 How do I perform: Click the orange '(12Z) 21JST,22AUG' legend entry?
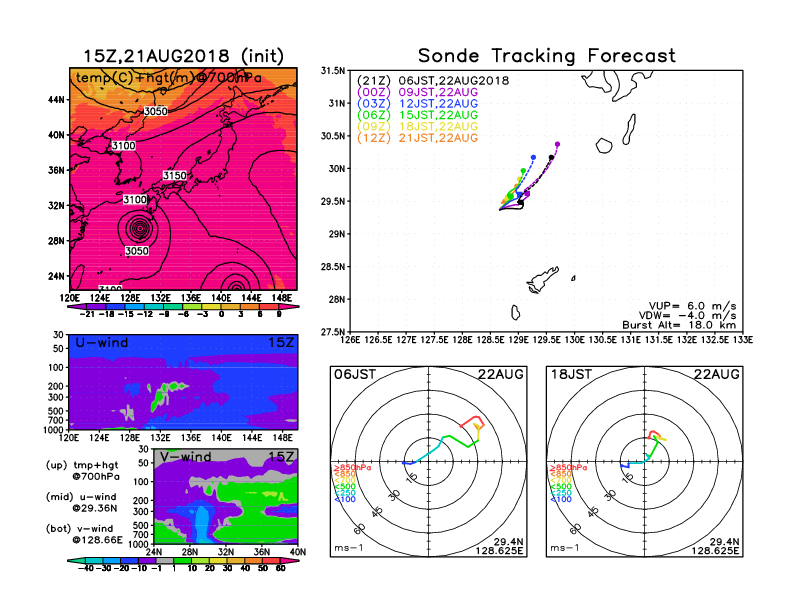[x=417, y=138]
